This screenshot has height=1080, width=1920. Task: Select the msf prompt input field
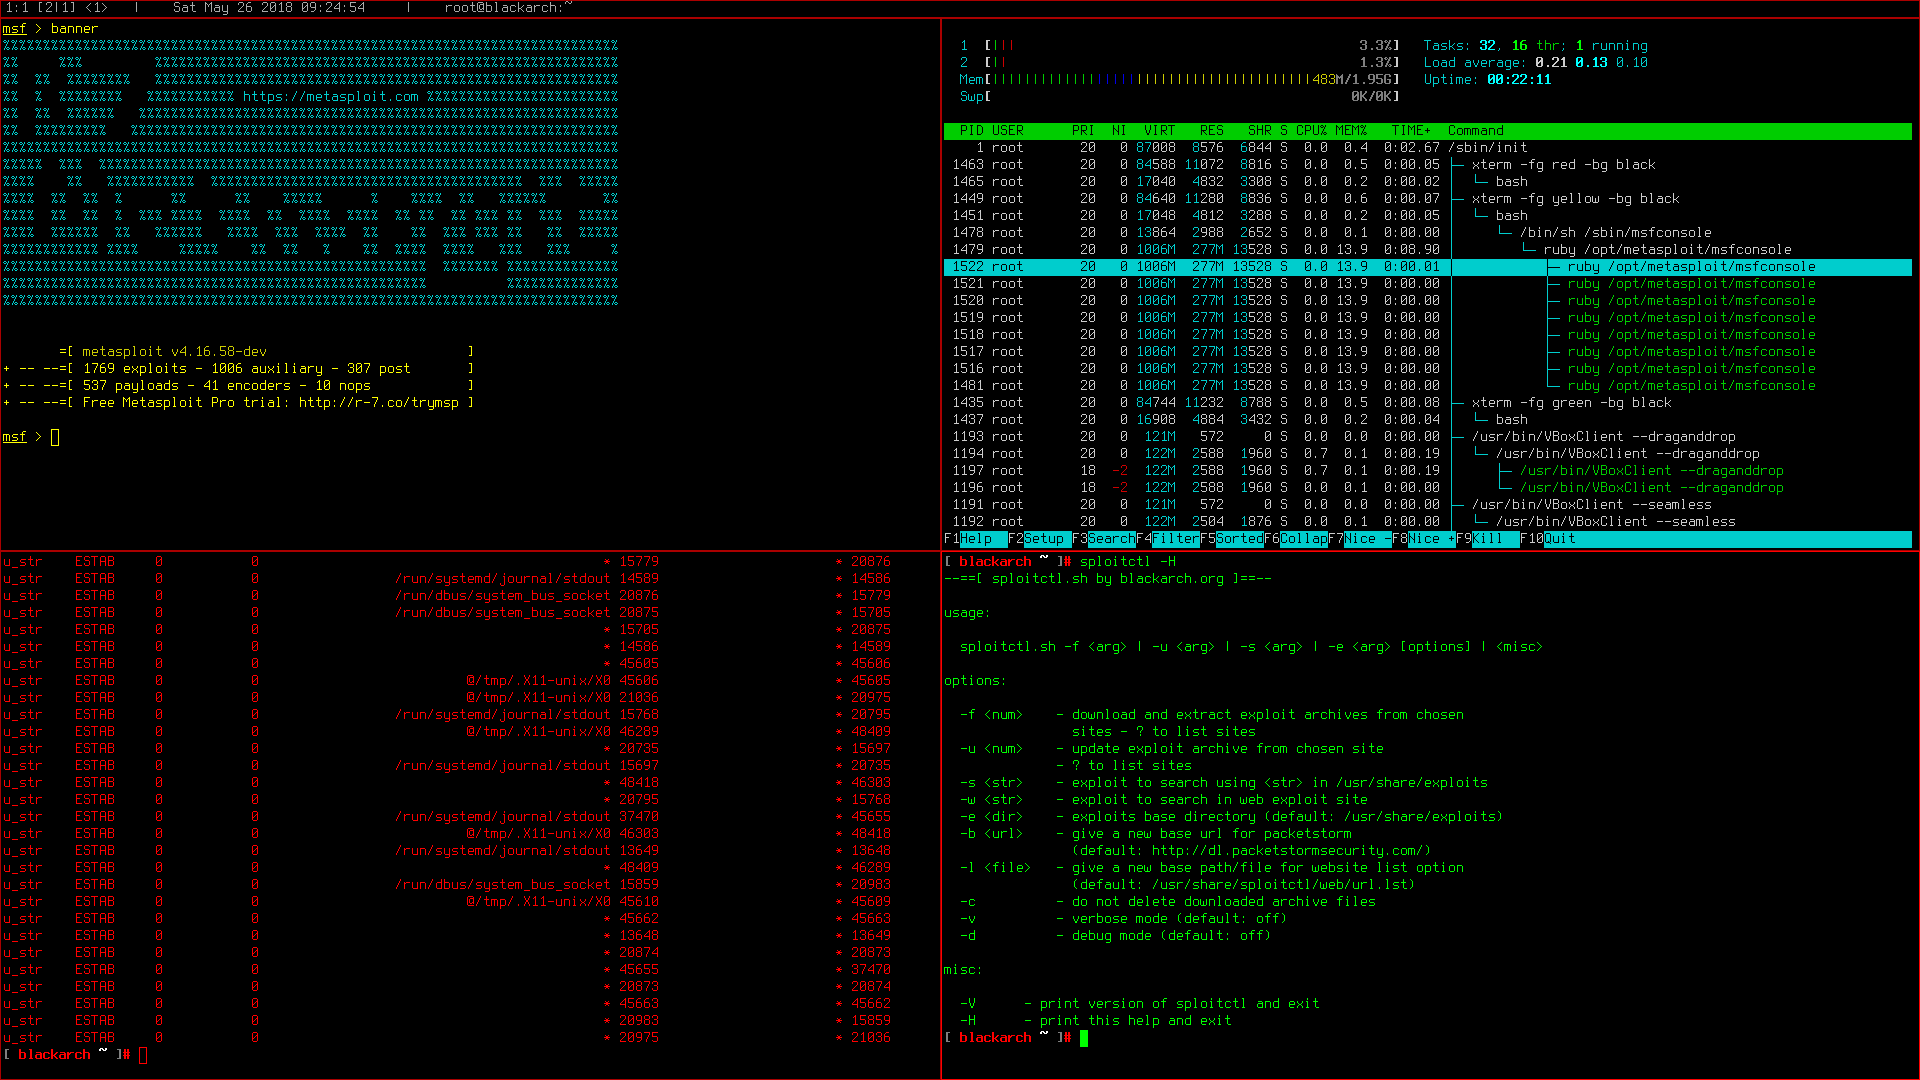point(57,435)
